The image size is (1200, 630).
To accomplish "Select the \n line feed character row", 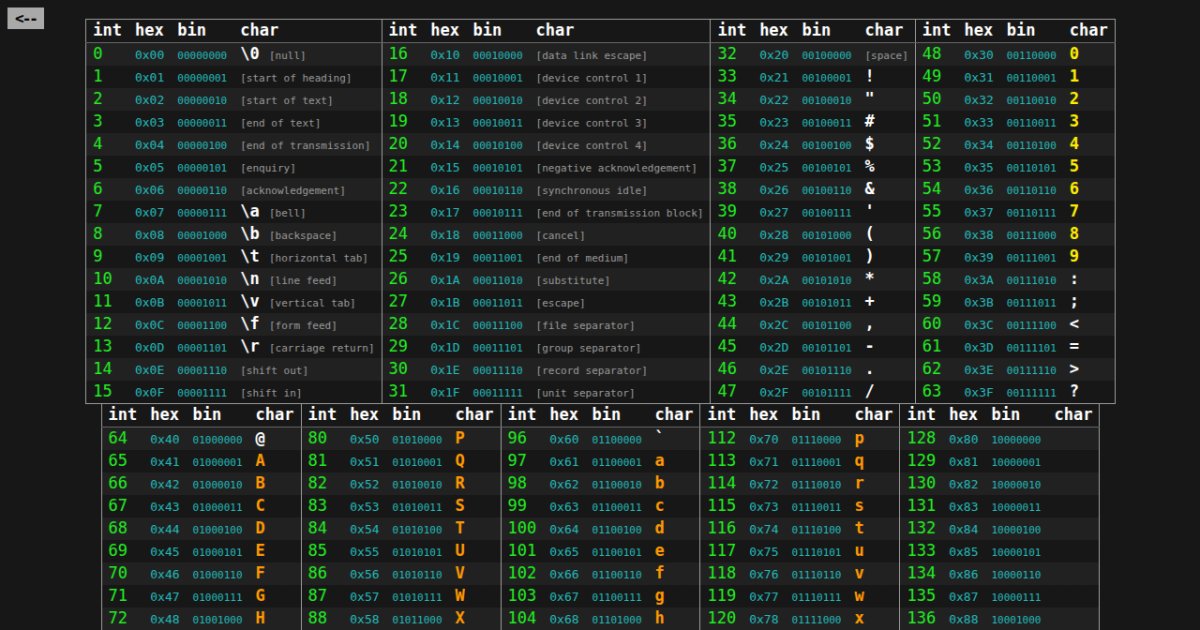I will point(250,279).
